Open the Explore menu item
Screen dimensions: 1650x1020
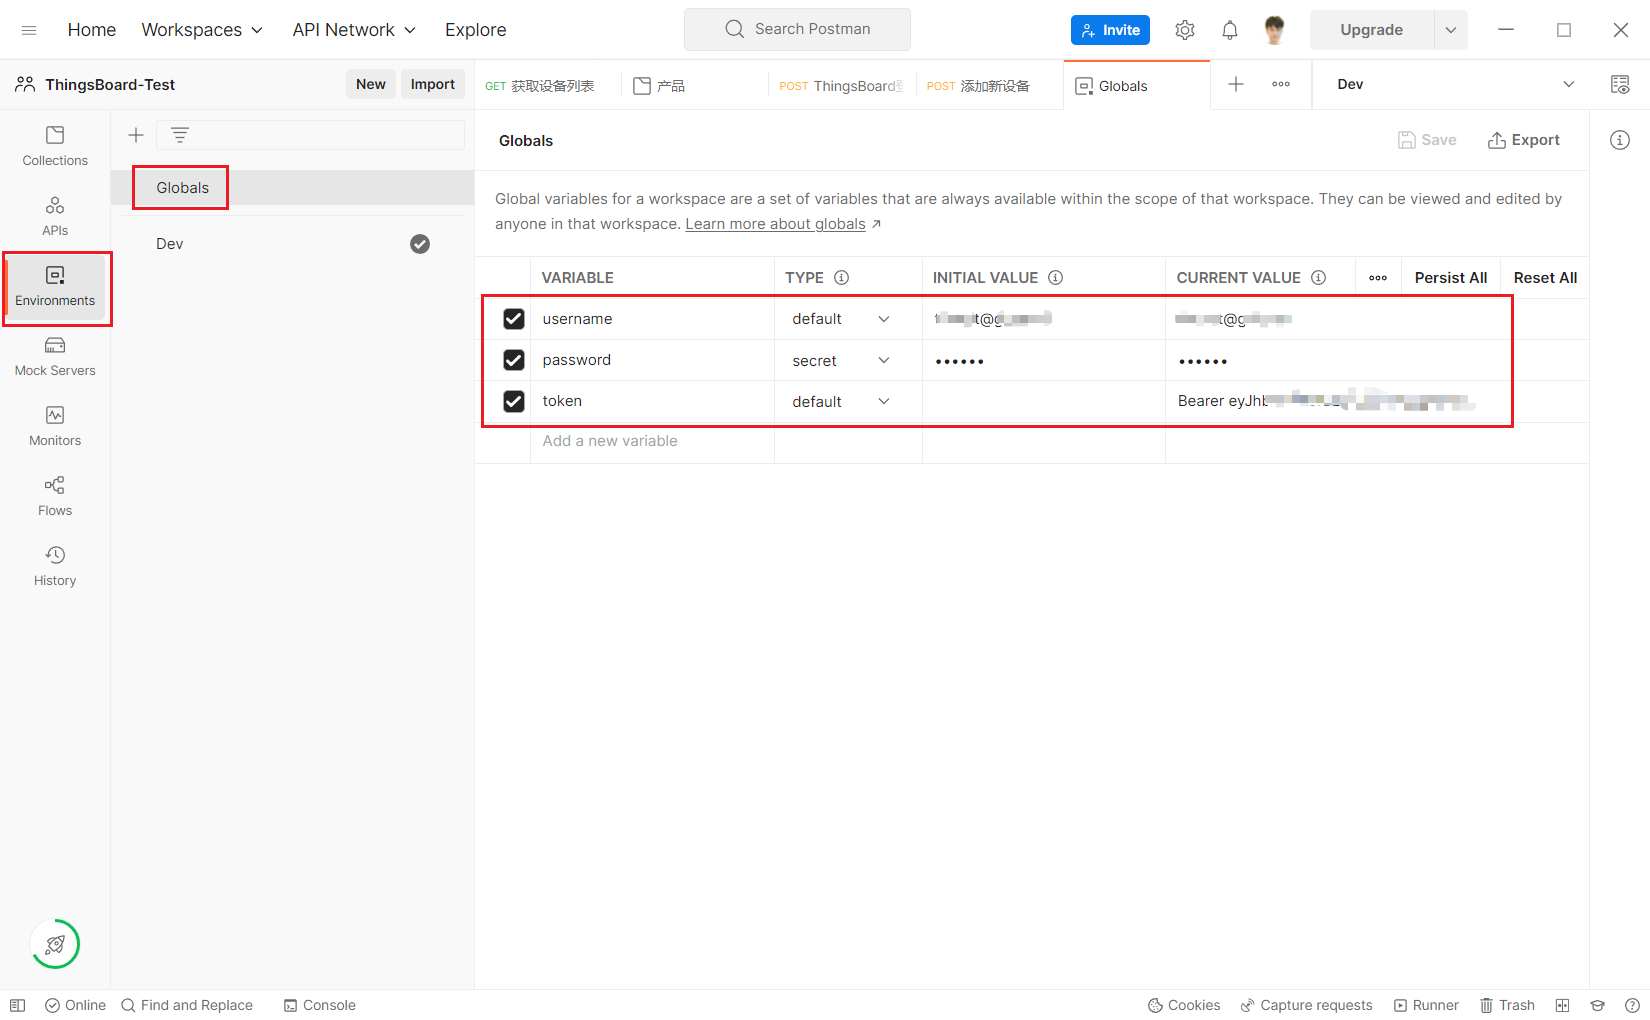(476, 30)
